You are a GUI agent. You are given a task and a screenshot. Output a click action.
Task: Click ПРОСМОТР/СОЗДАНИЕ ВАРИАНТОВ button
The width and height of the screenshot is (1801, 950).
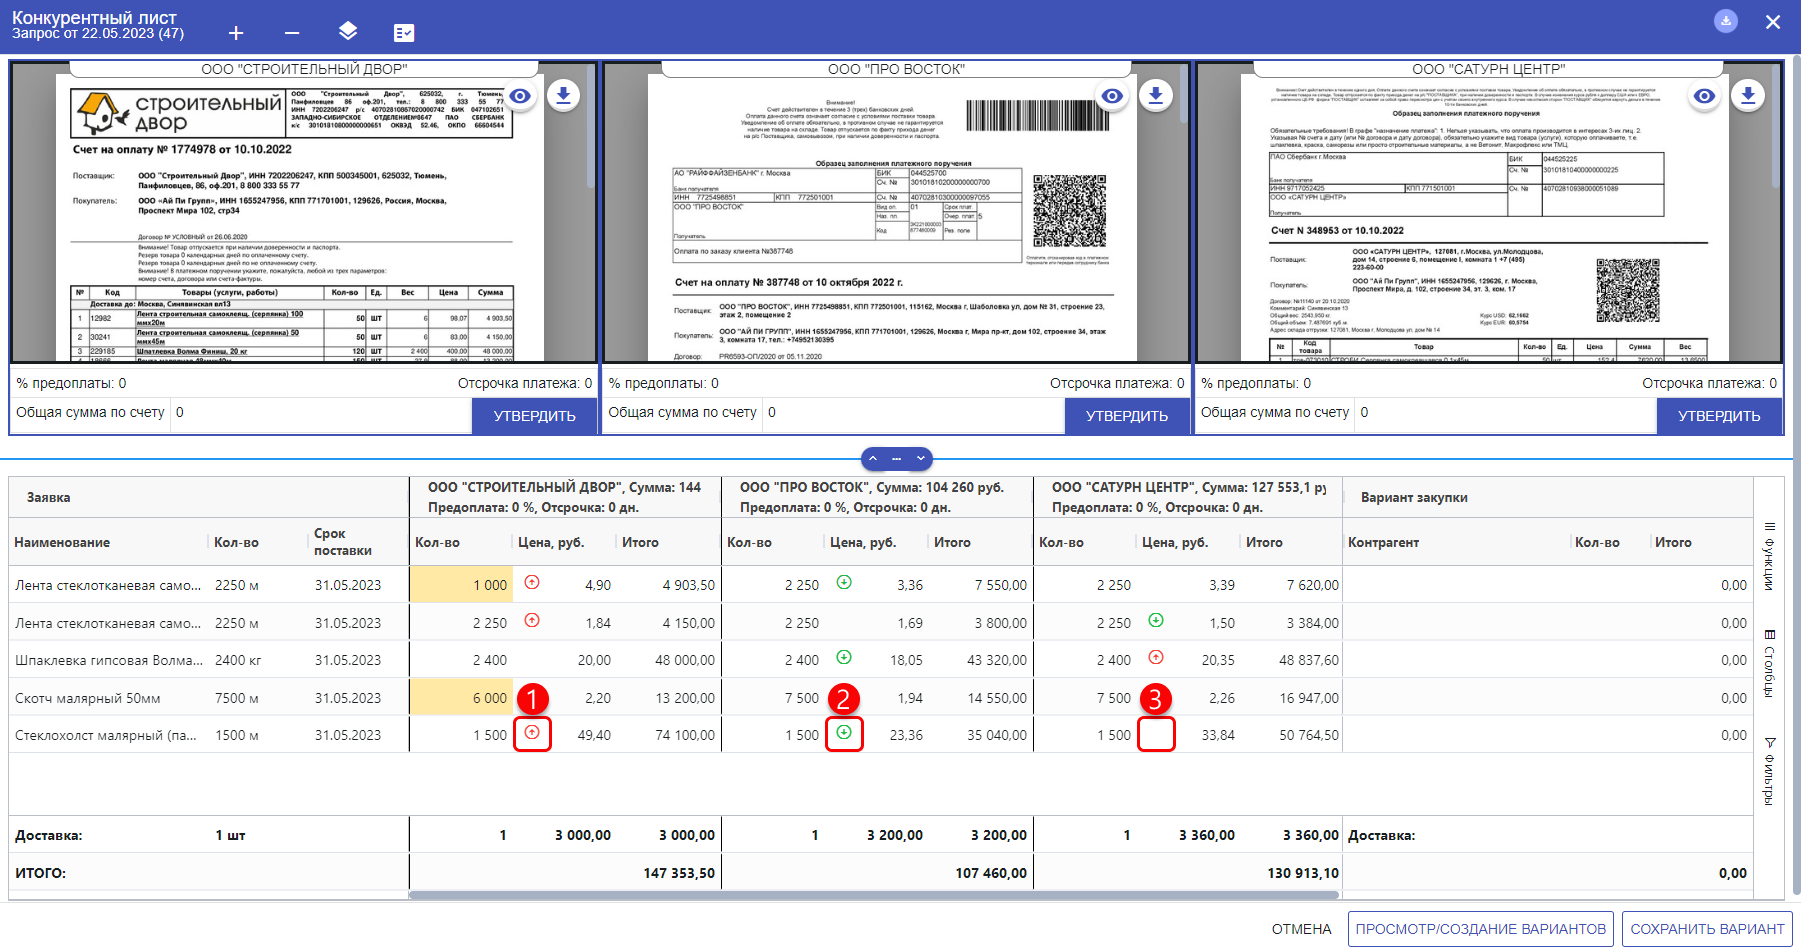click(x=1480, y=929)
